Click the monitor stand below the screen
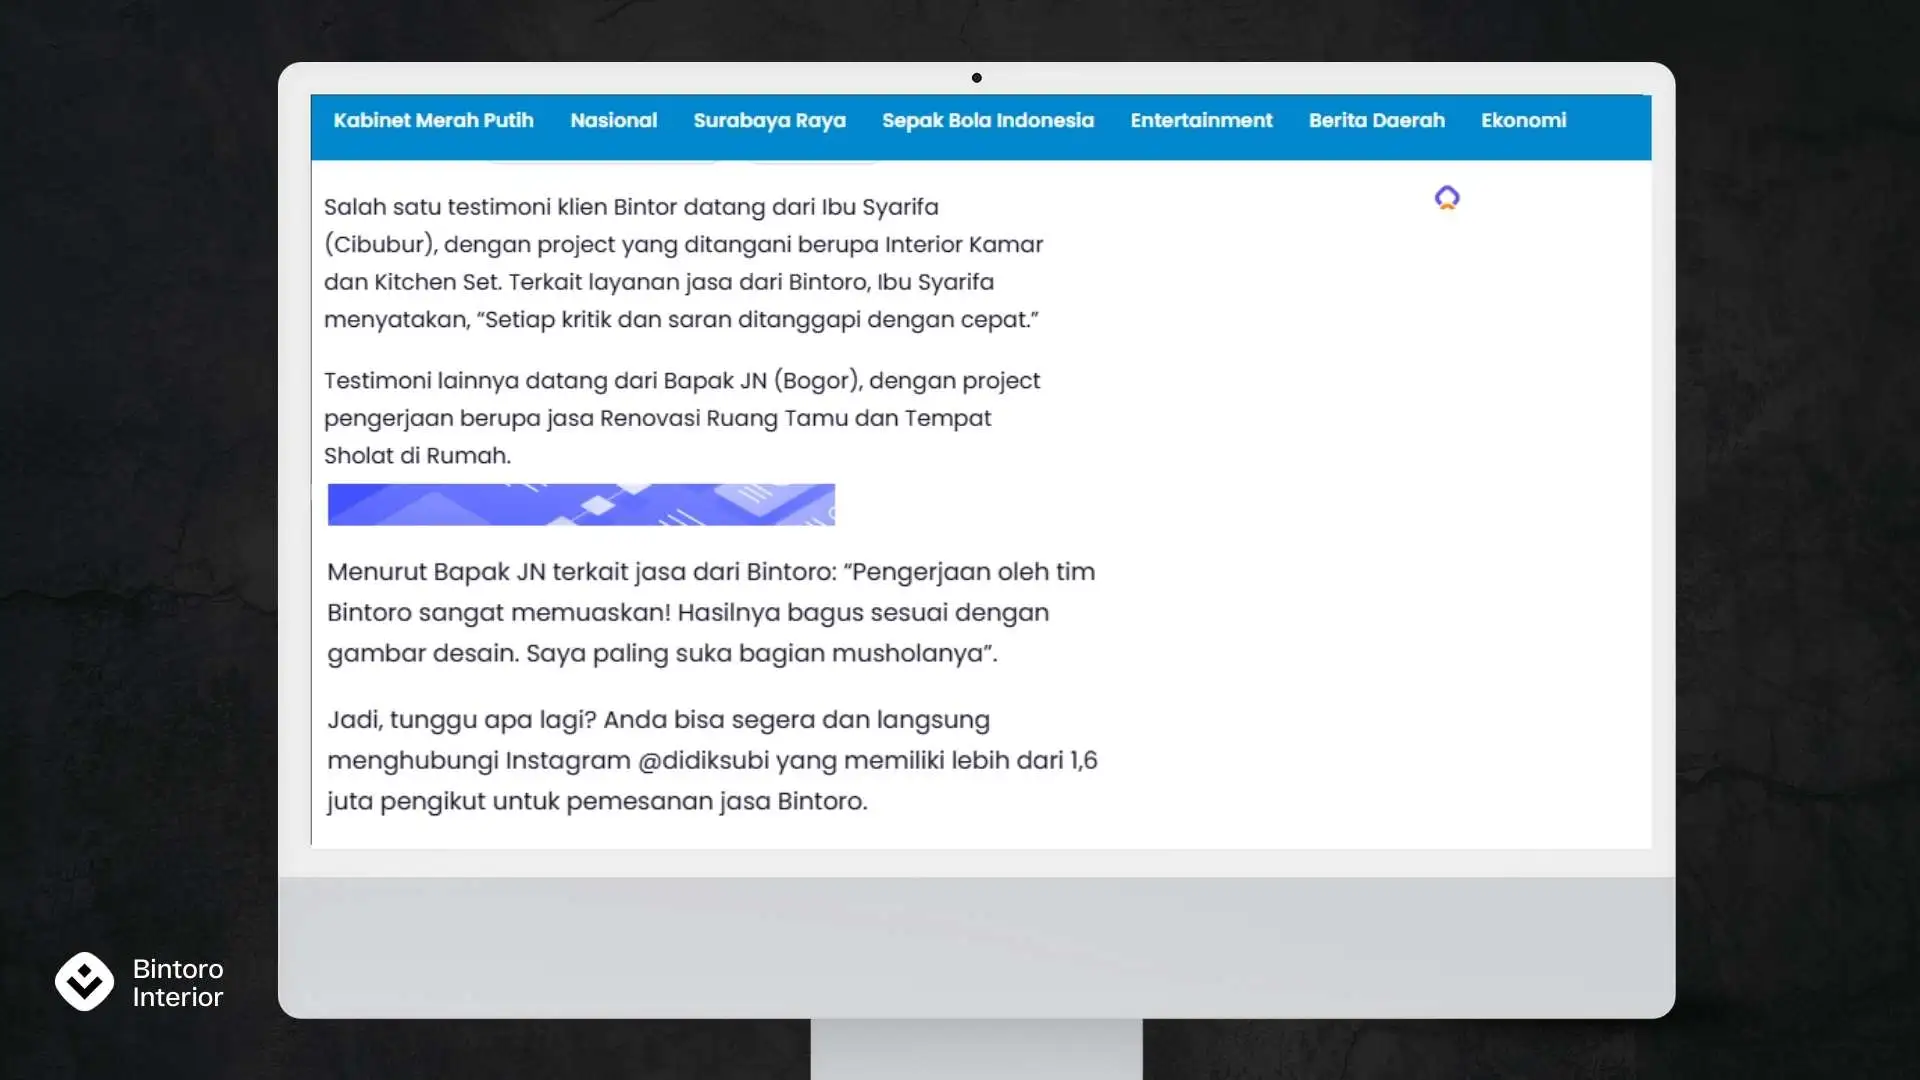Image resolution: width=1920 pixels, height=1080 pixels. coord(976,1048)
